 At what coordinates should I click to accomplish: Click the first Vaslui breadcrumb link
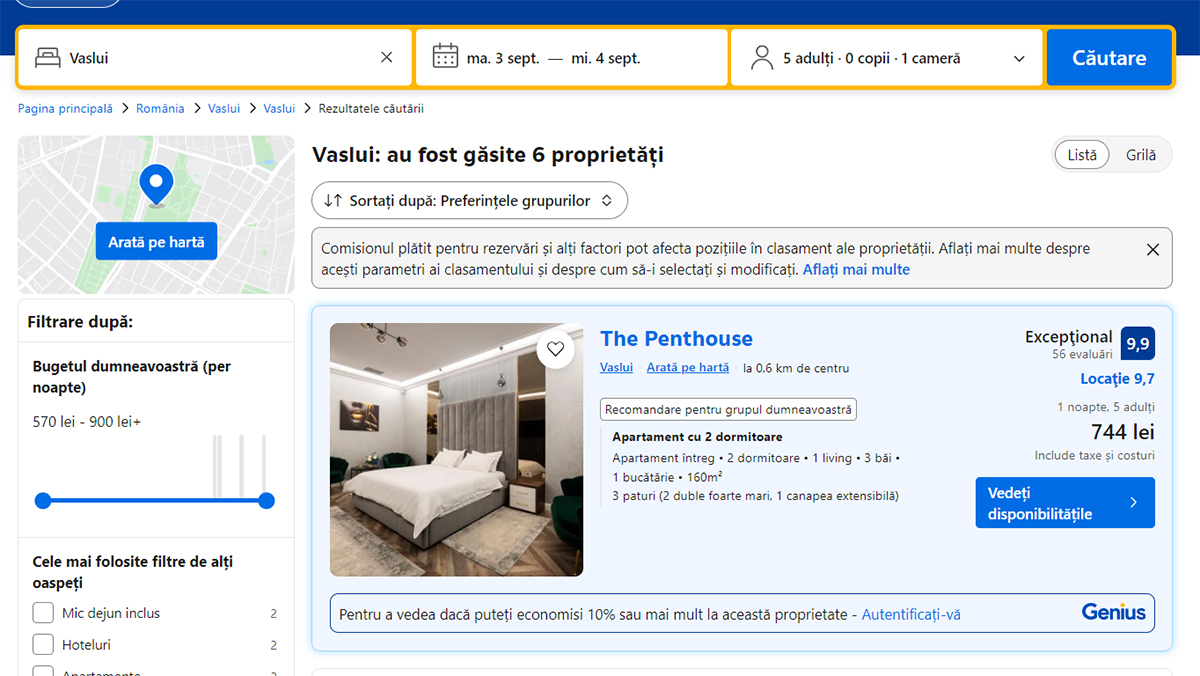pyautogui.click(x=224, y=109)
